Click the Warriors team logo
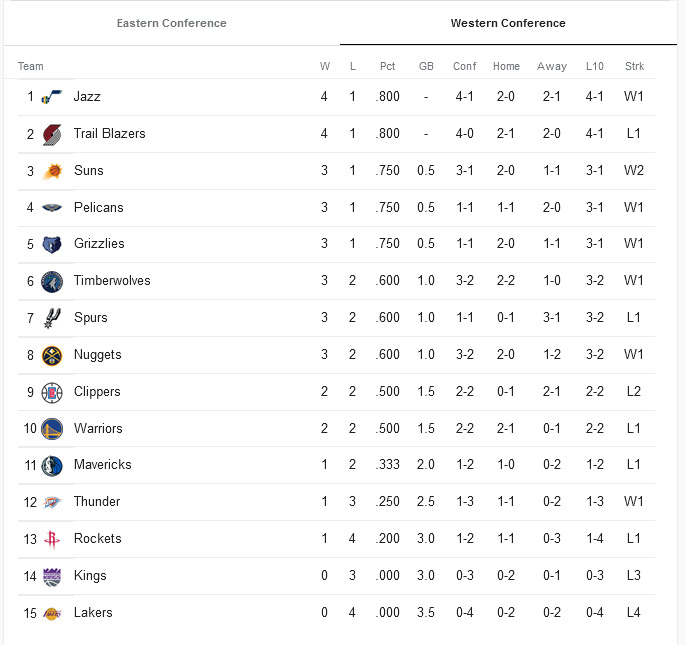The width and height of the screenshot is (686, 645). 52,429
